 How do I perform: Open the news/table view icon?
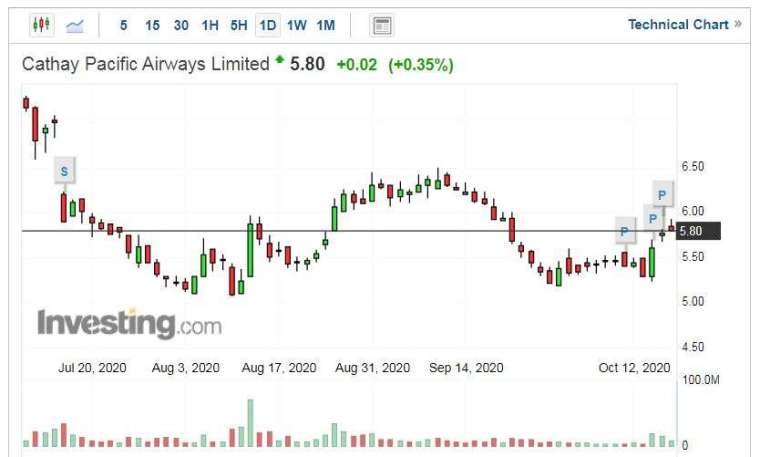pos(382,25)
